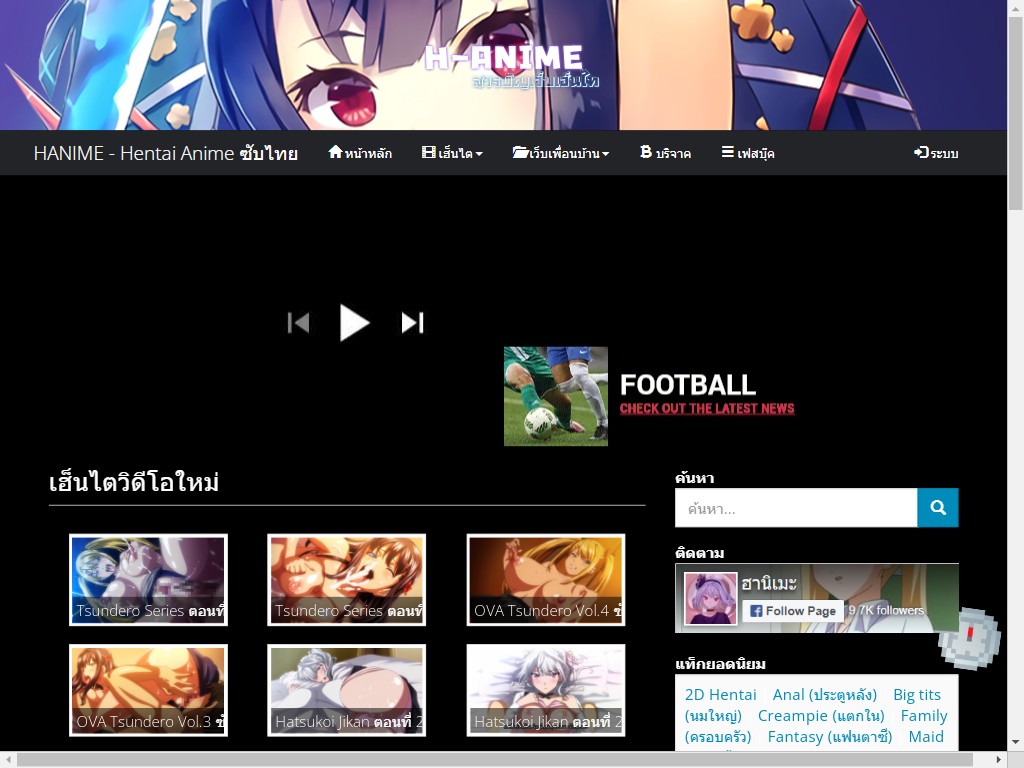Skip to the previous video

pos(298,323)
